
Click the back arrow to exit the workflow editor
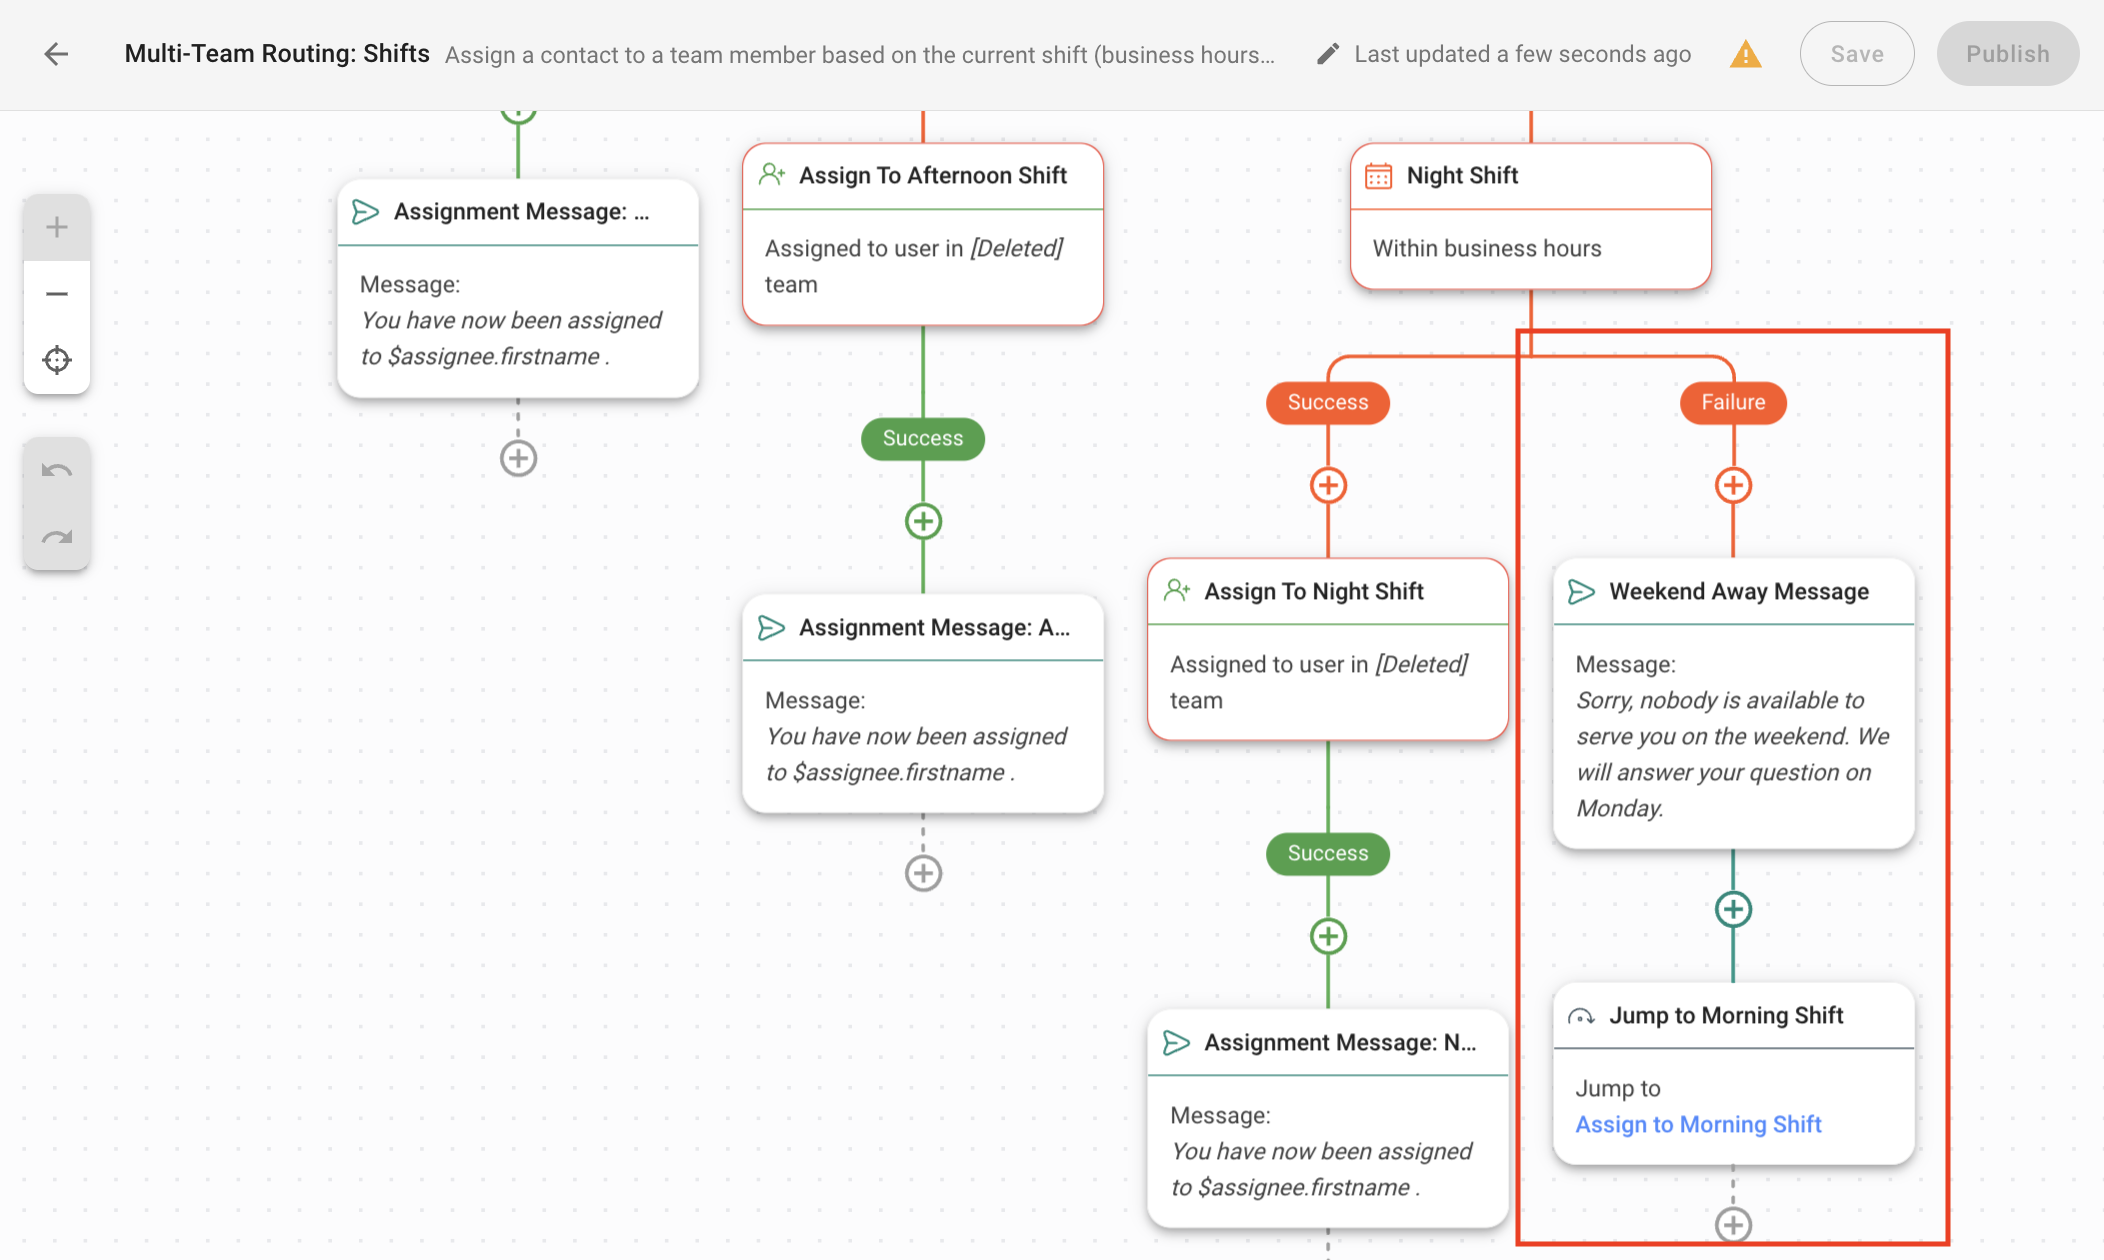click(x=55, y=52)
